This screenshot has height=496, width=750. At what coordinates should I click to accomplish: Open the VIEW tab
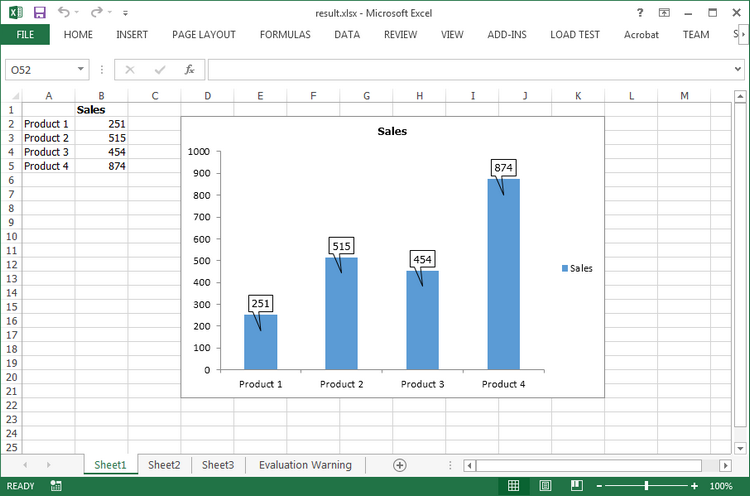452,34
